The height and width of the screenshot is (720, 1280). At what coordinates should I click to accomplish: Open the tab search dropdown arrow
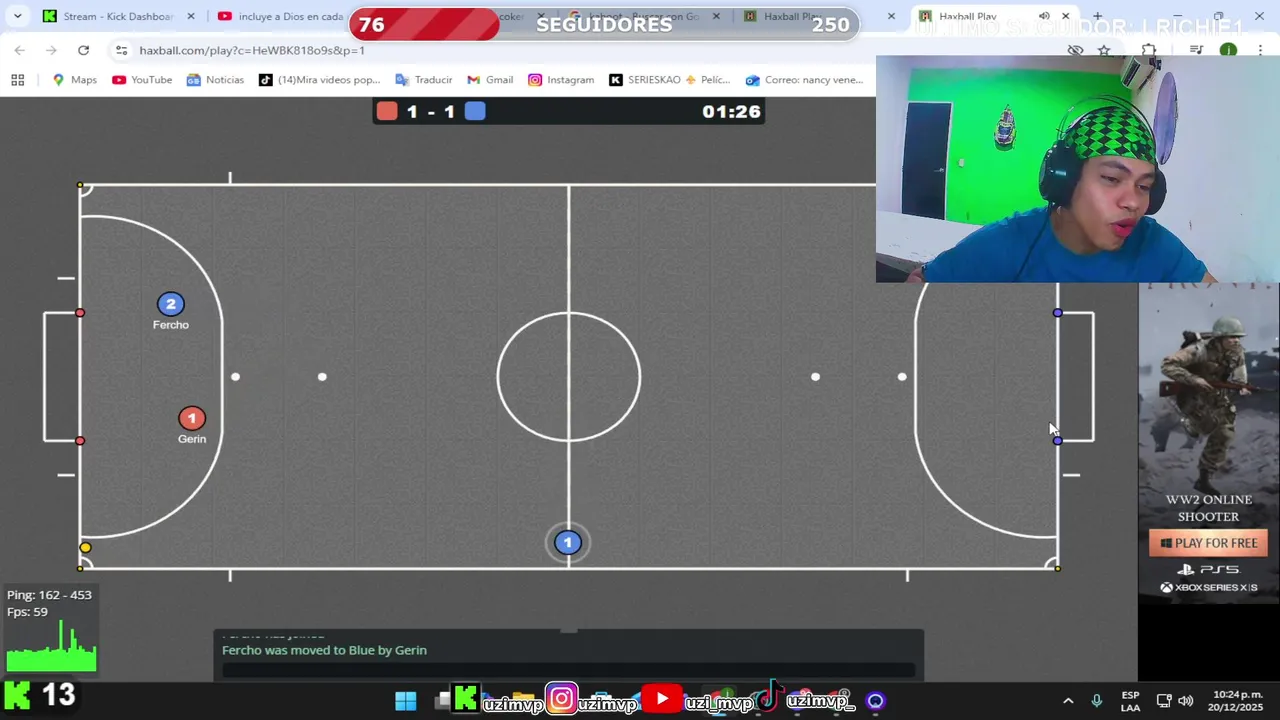[x=17, y=16]
